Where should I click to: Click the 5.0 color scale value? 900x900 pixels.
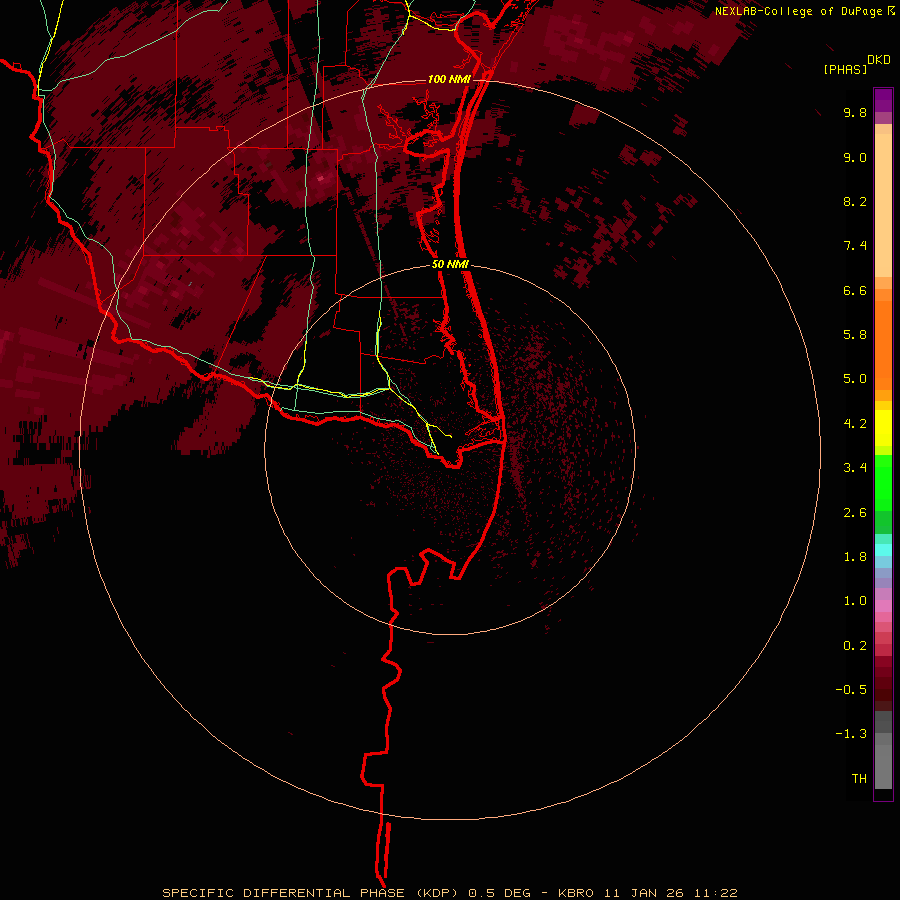point(855,379)
